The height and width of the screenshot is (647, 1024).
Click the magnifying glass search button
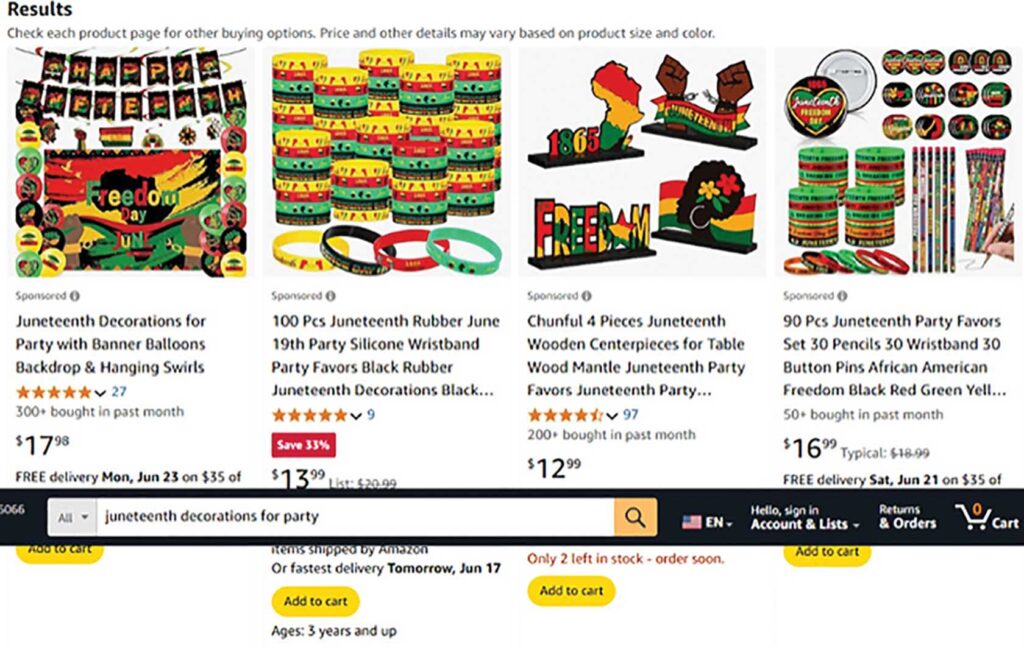point(635,517)
